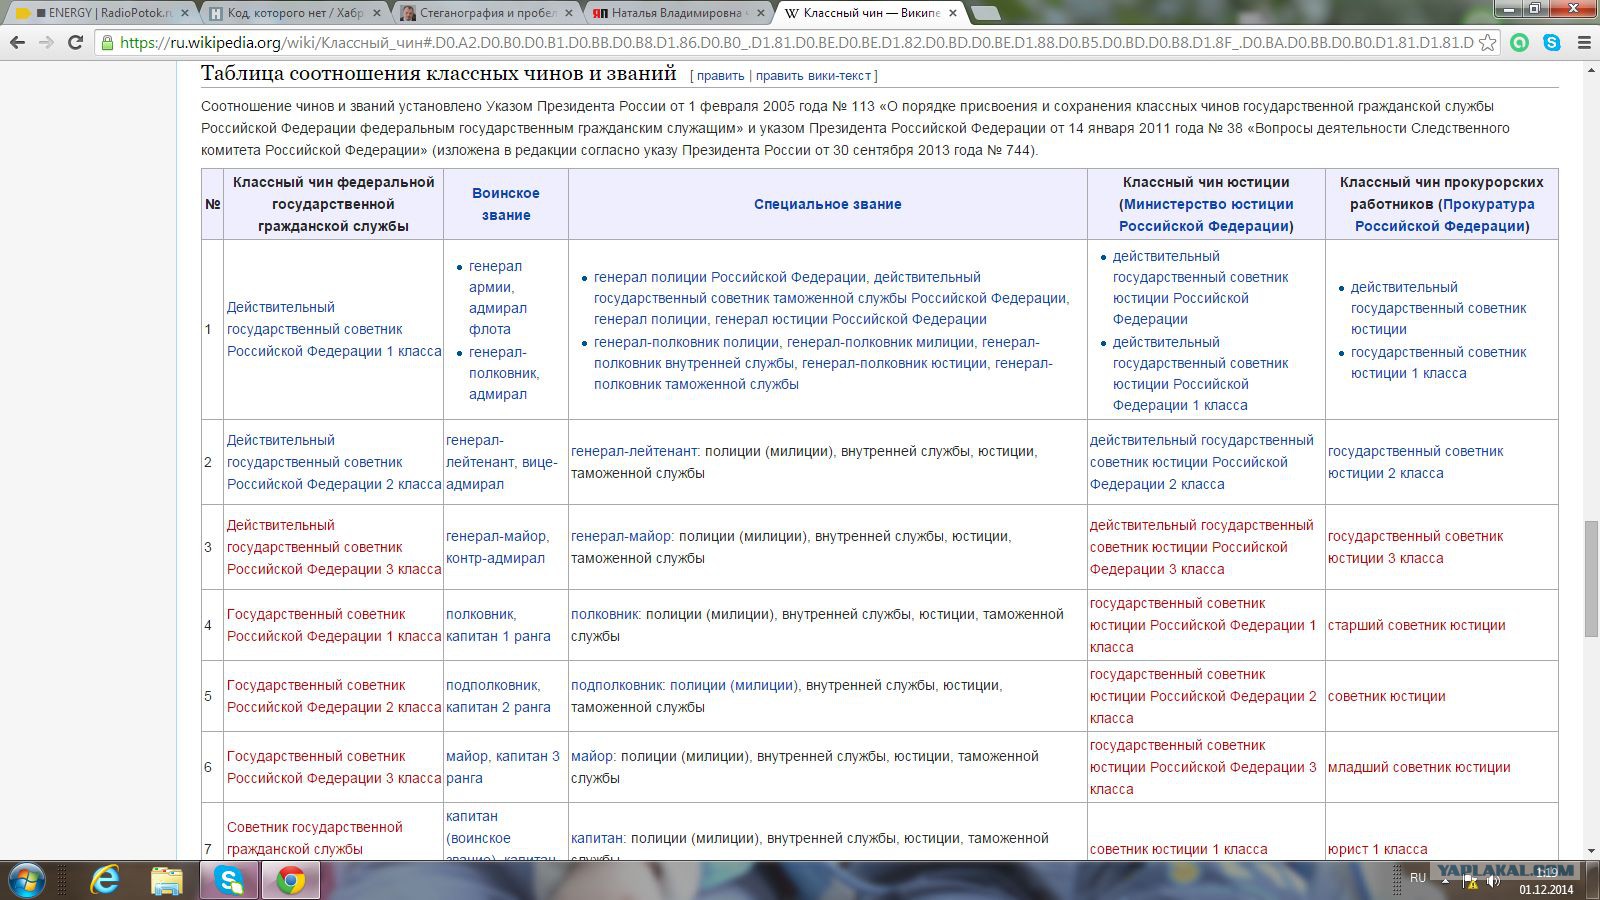The width and height of the screenshot is (1600, 900).
Task: Open 'генерал-полковник полиции' special rank link
Action: (x=686, y=342)
